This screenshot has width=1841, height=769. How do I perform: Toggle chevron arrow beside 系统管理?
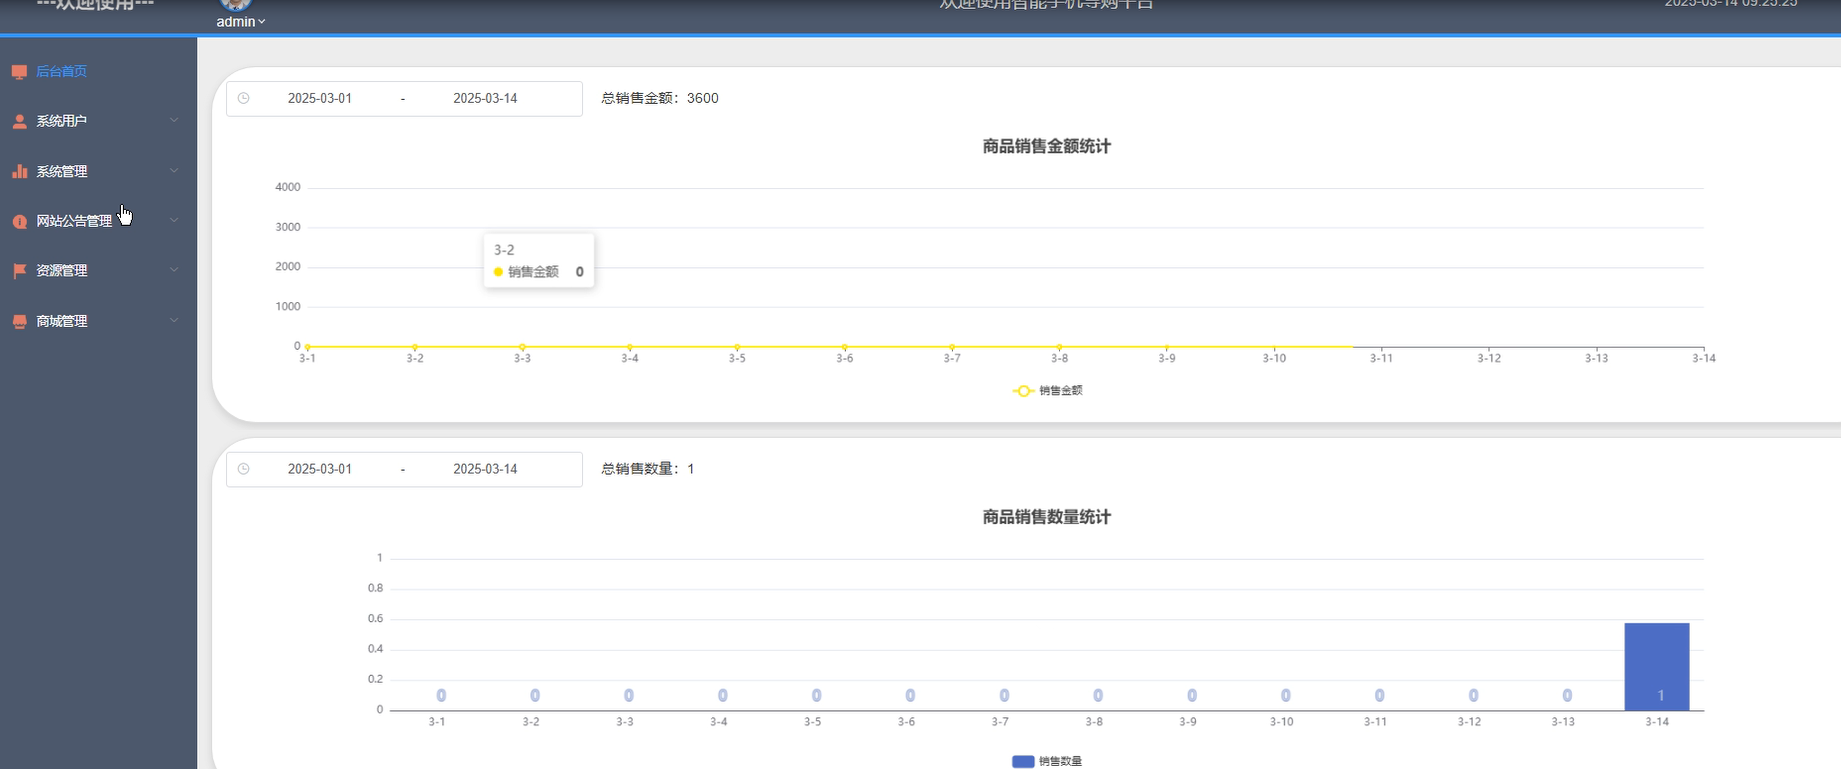174,170
